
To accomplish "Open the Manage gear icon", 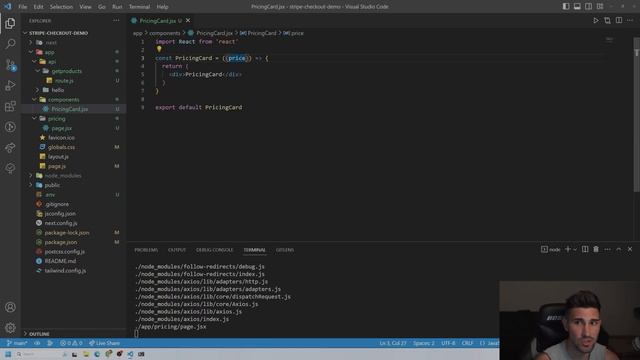I will (x=10, y=327).
